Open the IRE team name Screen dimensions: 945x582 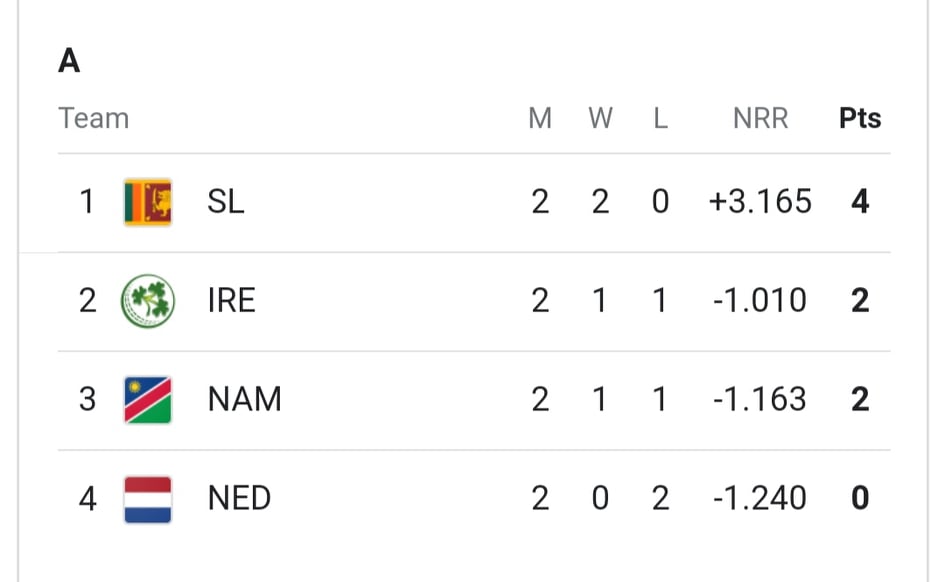(x=231, y=301)
